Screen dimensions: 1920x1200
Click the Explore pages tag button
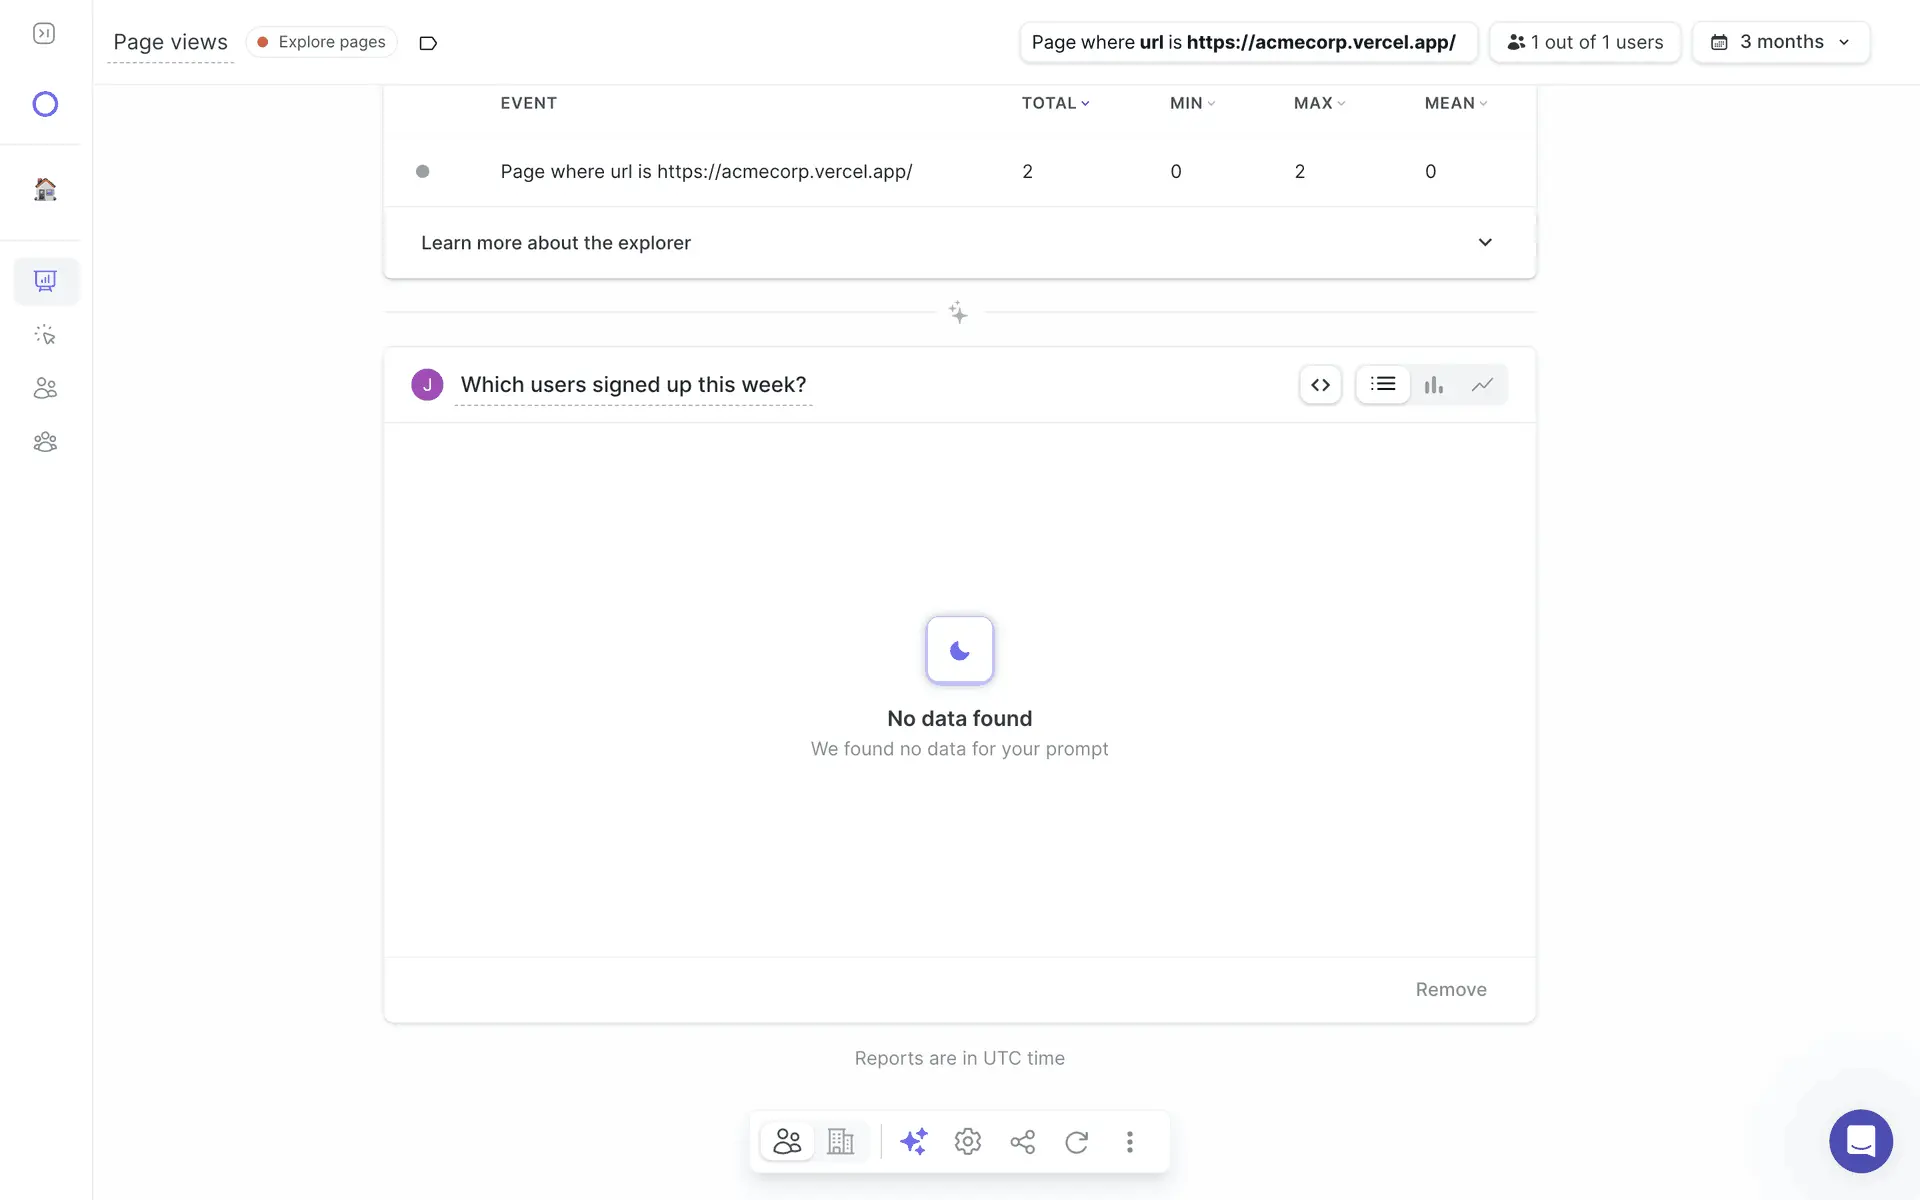click(x=322, y=42)
